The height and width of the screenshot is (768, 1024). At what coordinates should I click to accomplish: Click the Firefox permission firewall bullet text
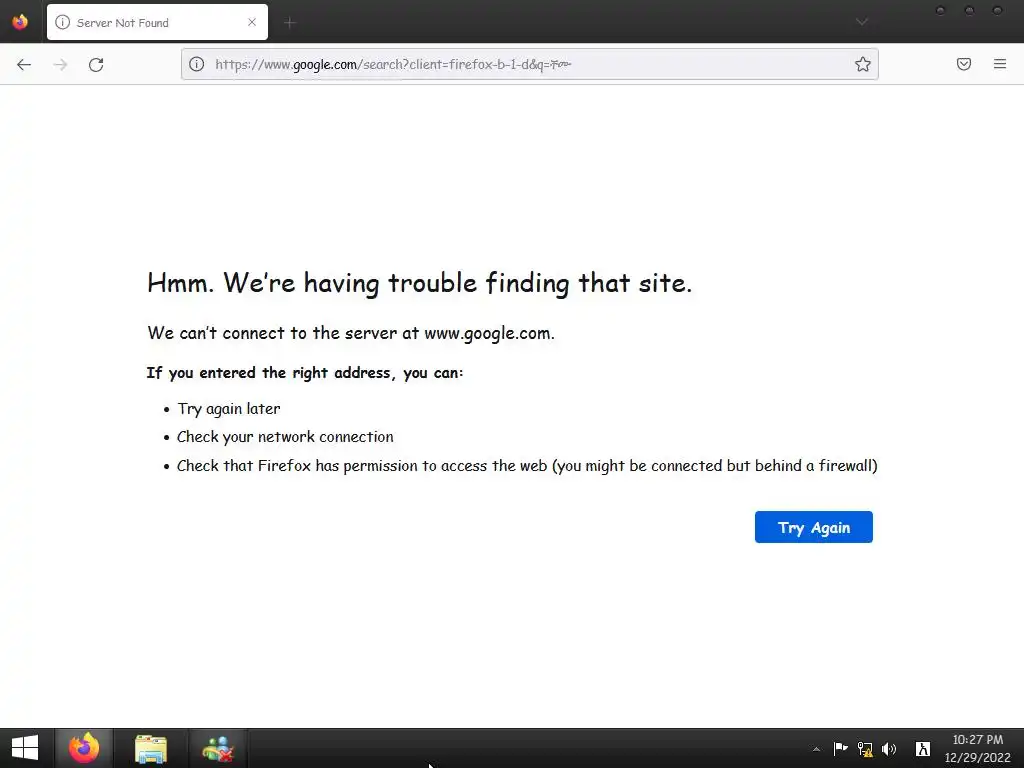(x=527, y=466)
